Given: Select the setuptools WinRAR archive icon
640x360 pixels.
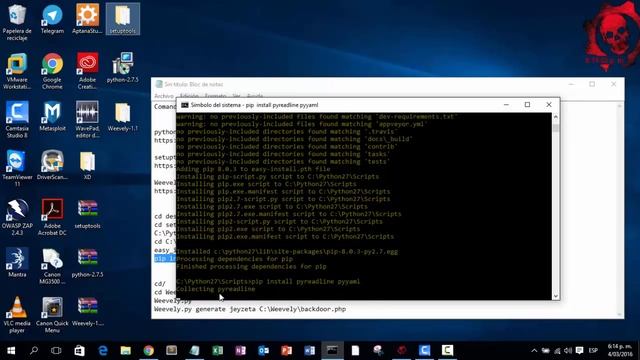Looking at the screenshot, I should [87, 213].
